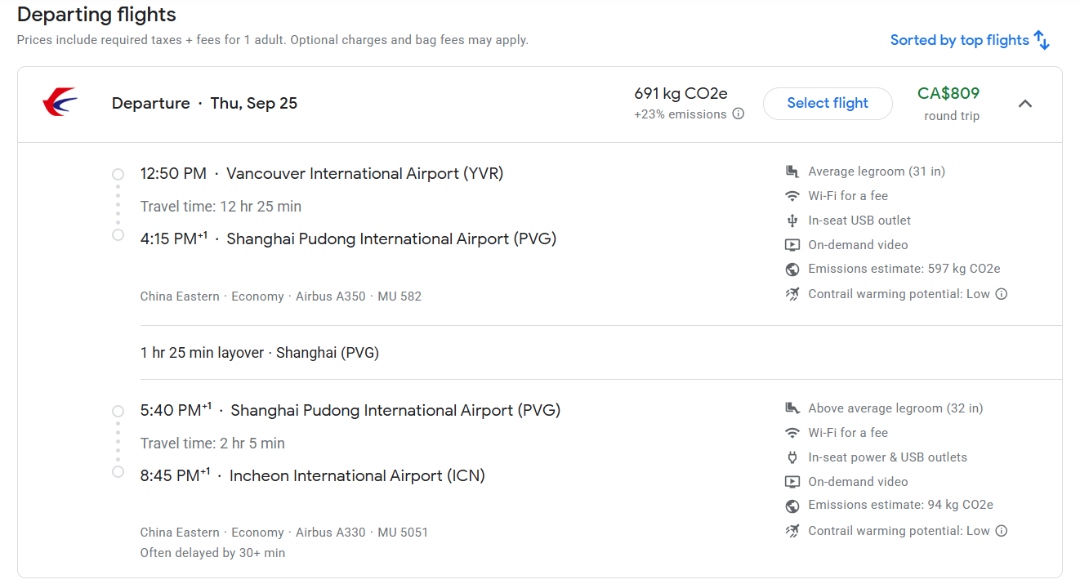
Task: Click the in-seat power & USB outlets icon
Action: point(792,457)
